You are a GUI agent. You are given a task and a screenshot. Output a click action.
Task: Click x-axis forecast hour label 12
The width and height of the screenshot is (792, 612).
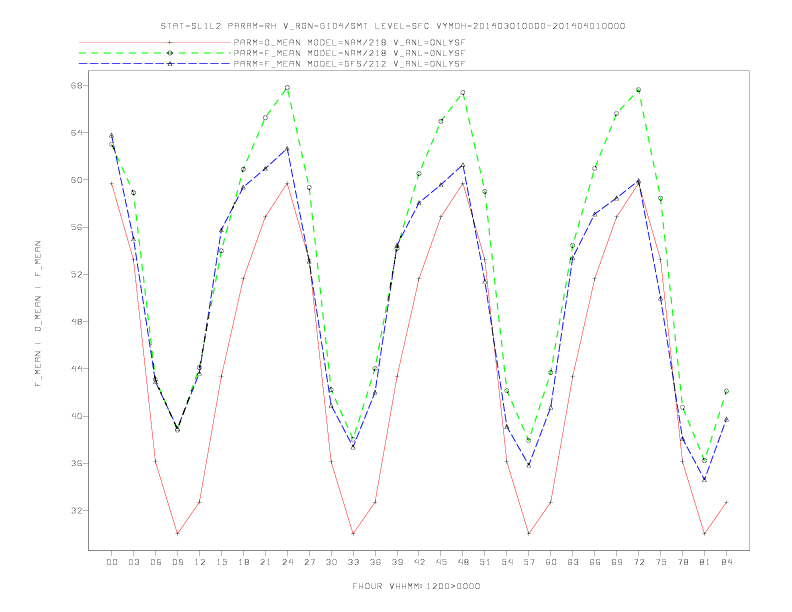click(200, 562)
